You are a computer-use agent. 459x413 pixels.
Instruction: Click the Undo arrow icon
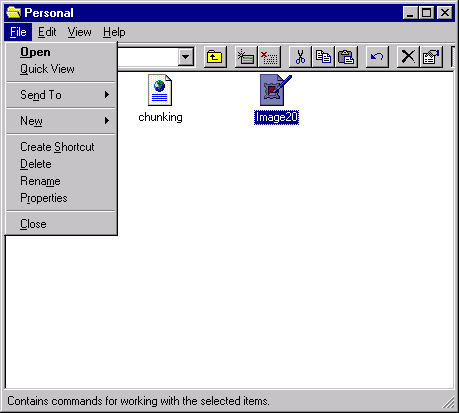[377, 57]
